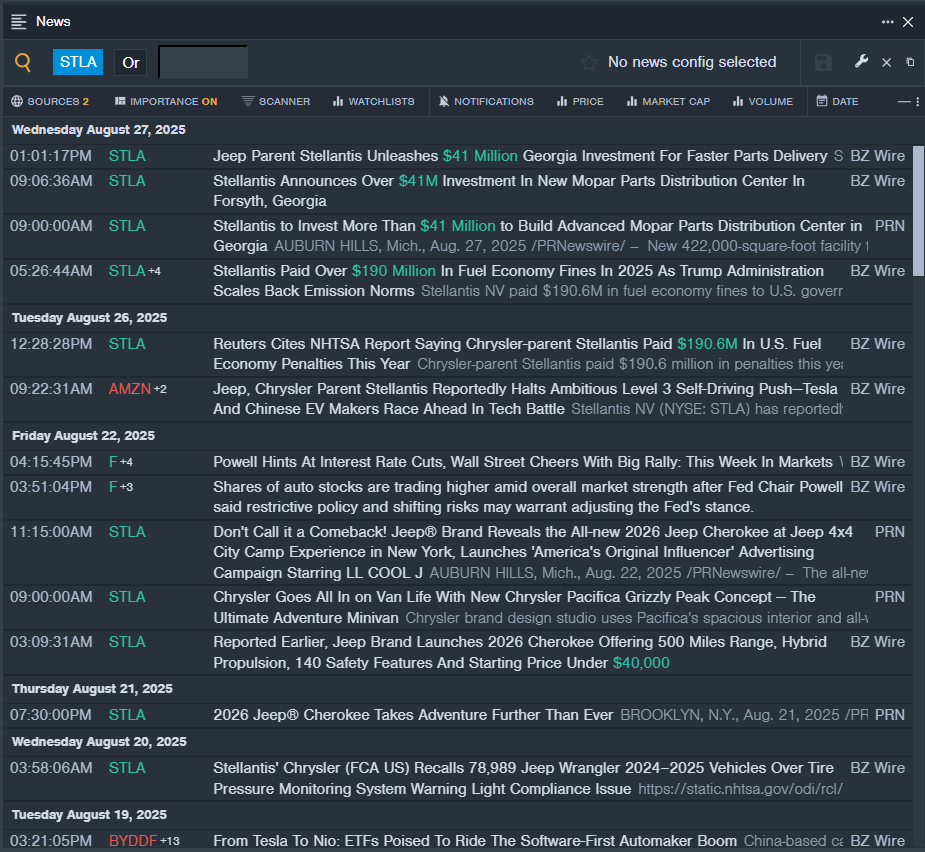Screen dimensions: 925x852
Task: Open Stellantis Announces Over $41M Investment headline
Action: coord(509,191)
